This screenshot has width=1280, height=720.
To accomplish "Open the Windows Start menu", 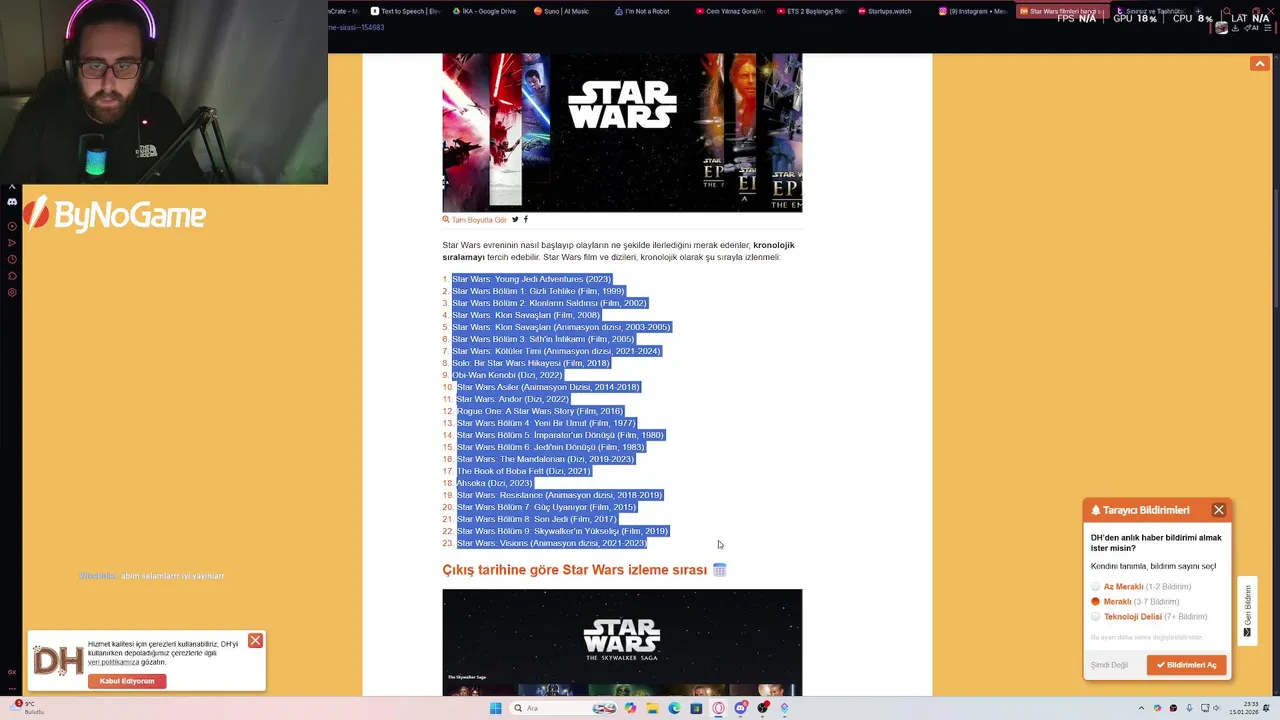I will pos(496,708).
